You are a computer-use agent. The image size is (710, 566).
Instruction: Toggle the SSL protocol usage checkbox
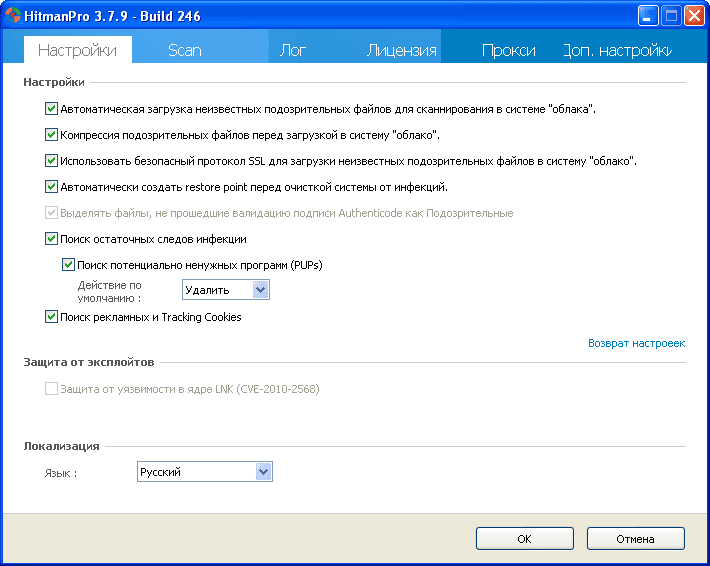pyautogui.click(x=51, y=161)
